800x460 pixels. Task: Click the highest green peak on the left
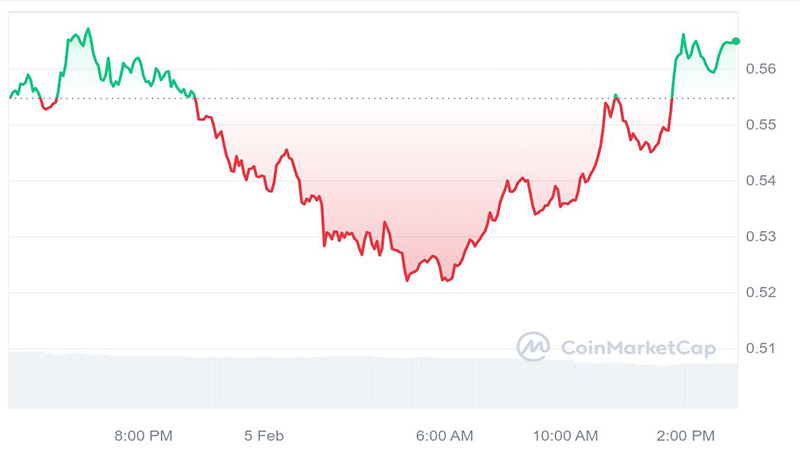click(88, 29)
